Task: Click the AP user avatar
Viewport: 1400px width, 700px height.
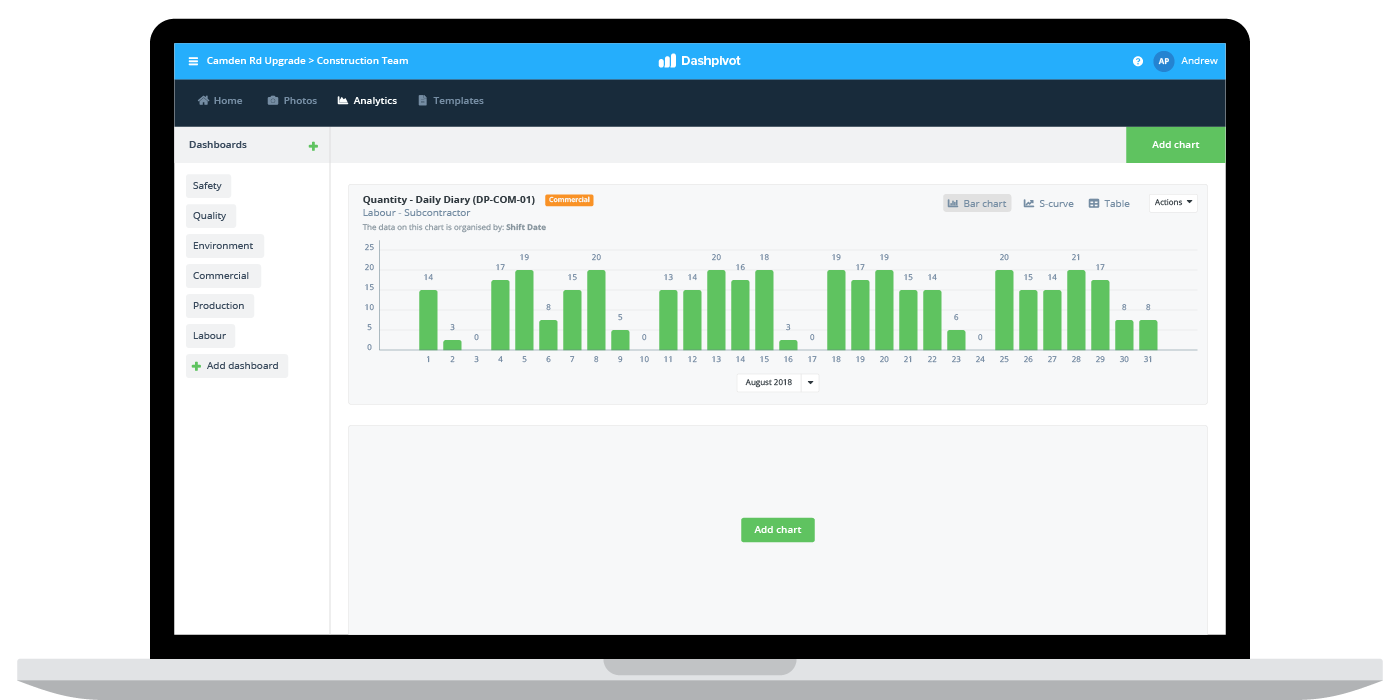Action: coord(1163,61)
